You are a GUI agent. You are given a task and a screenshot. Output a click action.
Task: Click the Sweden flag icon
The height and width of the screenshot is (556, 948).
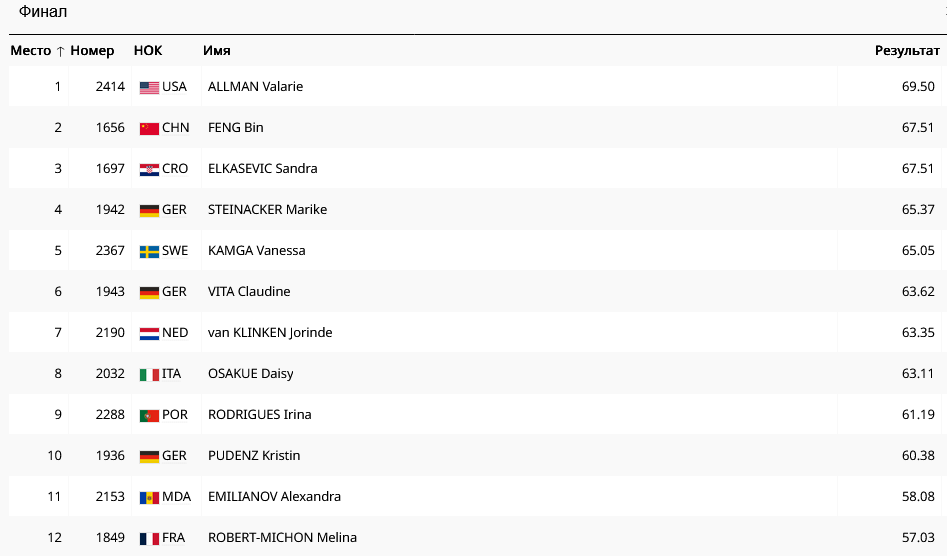149,251
